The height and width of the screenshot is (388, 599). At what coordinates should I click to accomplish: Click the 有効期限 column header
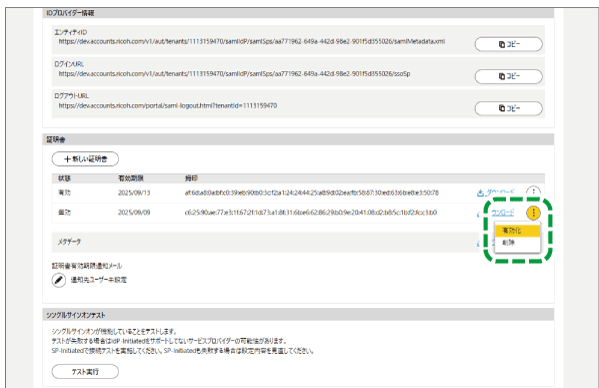[131, 178]
